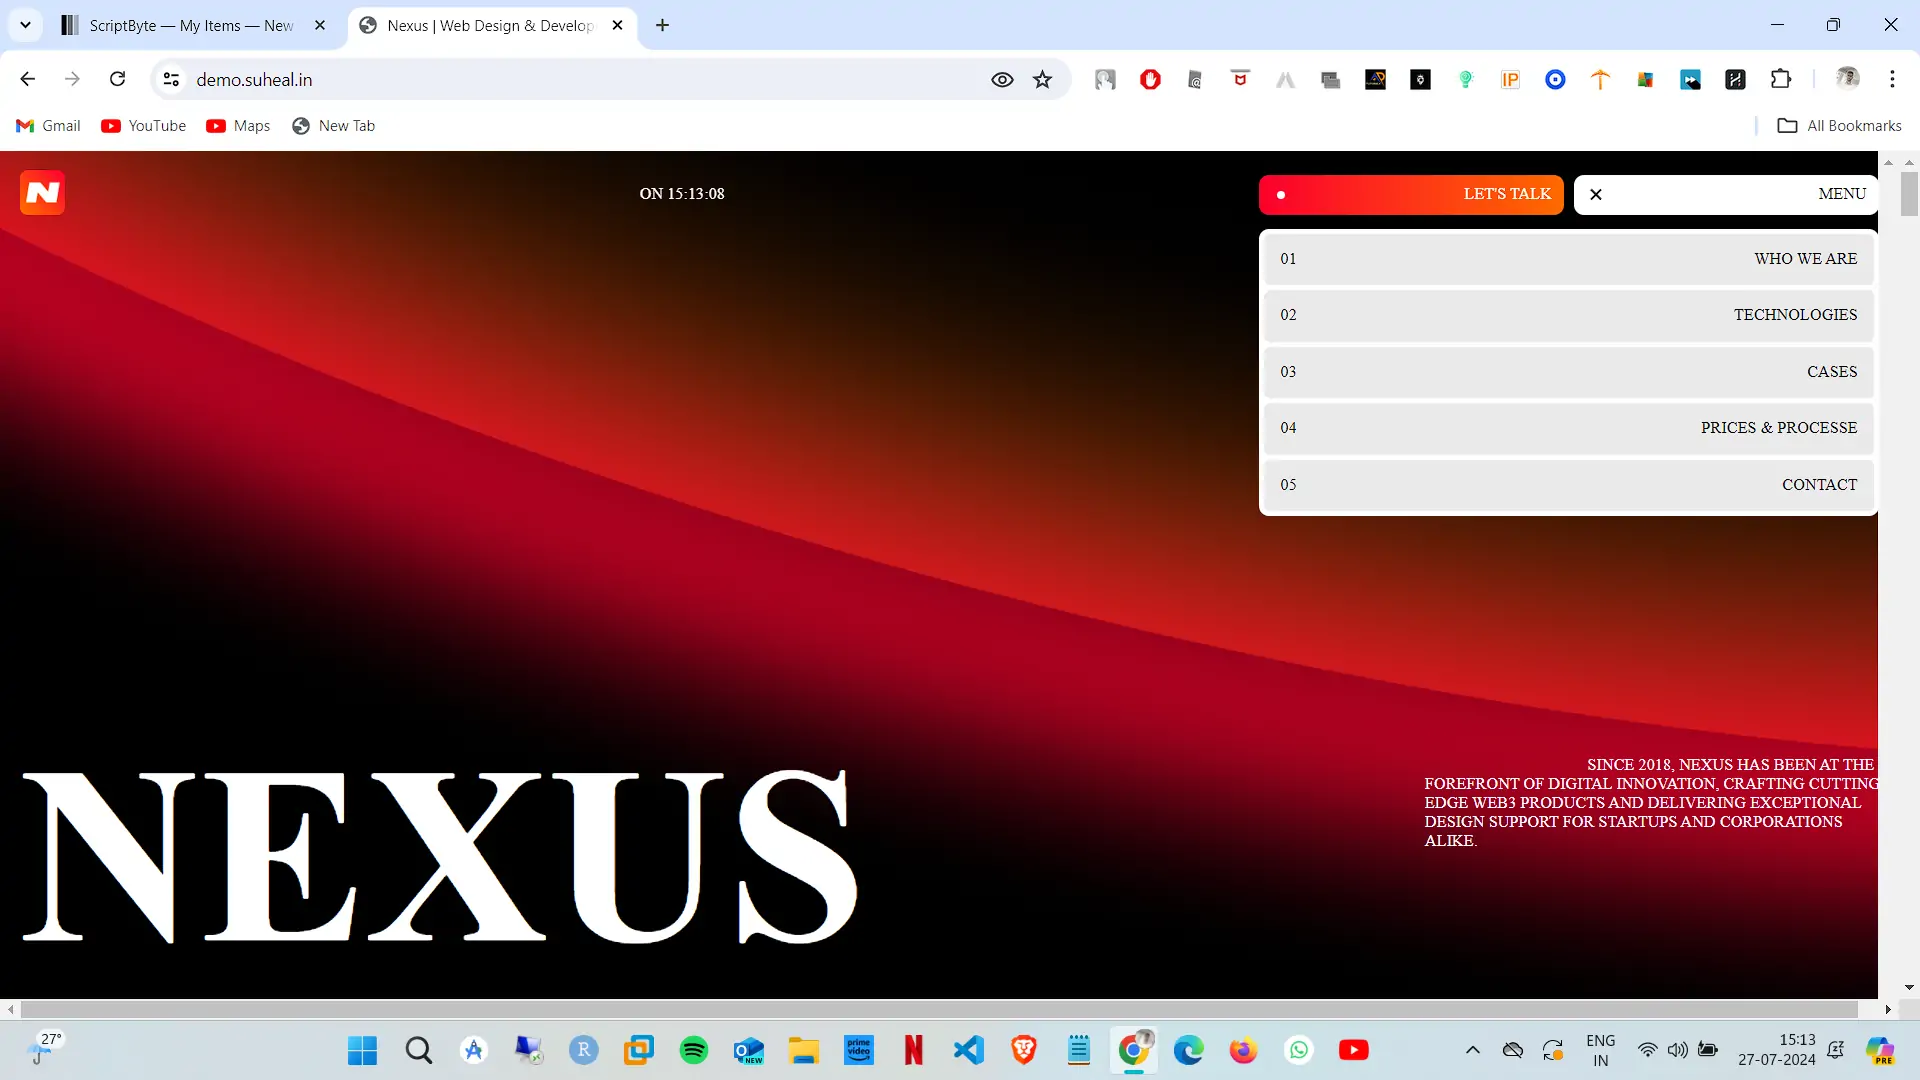Toggle reading mode in the address bar
1920x1080 pixels.
1002,79
